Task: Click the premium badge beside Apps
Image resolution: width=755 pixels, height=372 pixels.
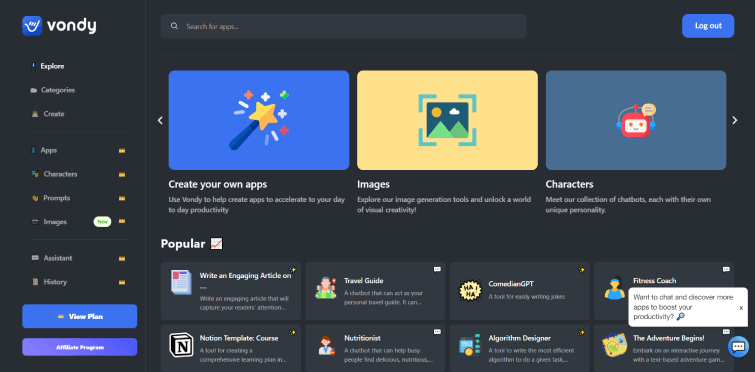Action: (122, 151)
